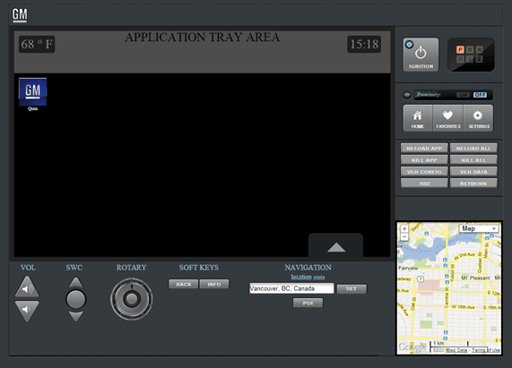The image size is (512, 368).
Task: Click the SET navigation button
Action: (x=351, y=289)
